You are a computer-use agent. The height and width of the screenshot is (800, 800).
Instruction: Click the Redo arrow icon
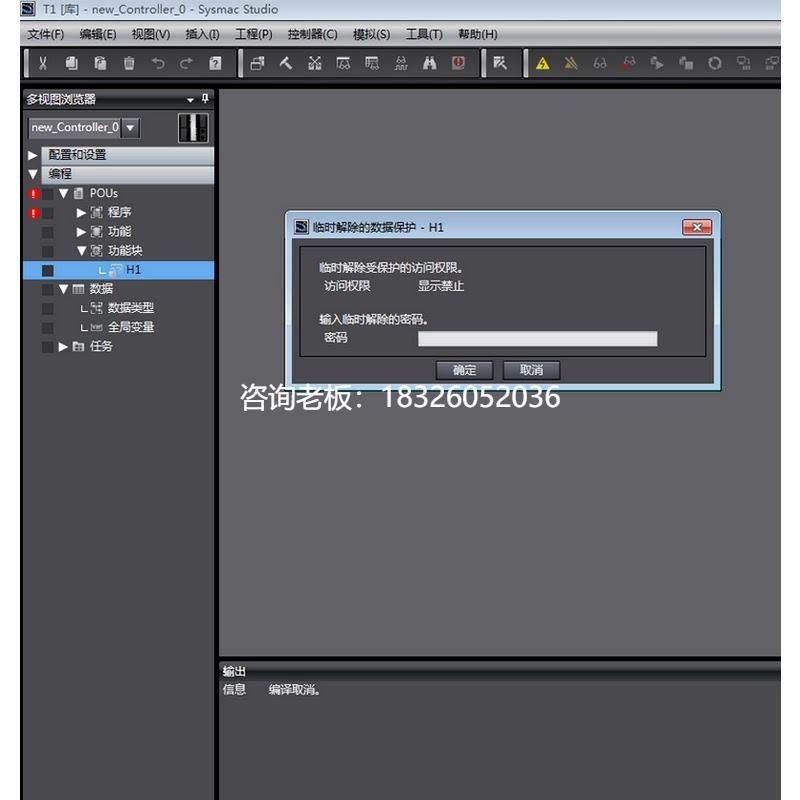(x=185, y=63)
